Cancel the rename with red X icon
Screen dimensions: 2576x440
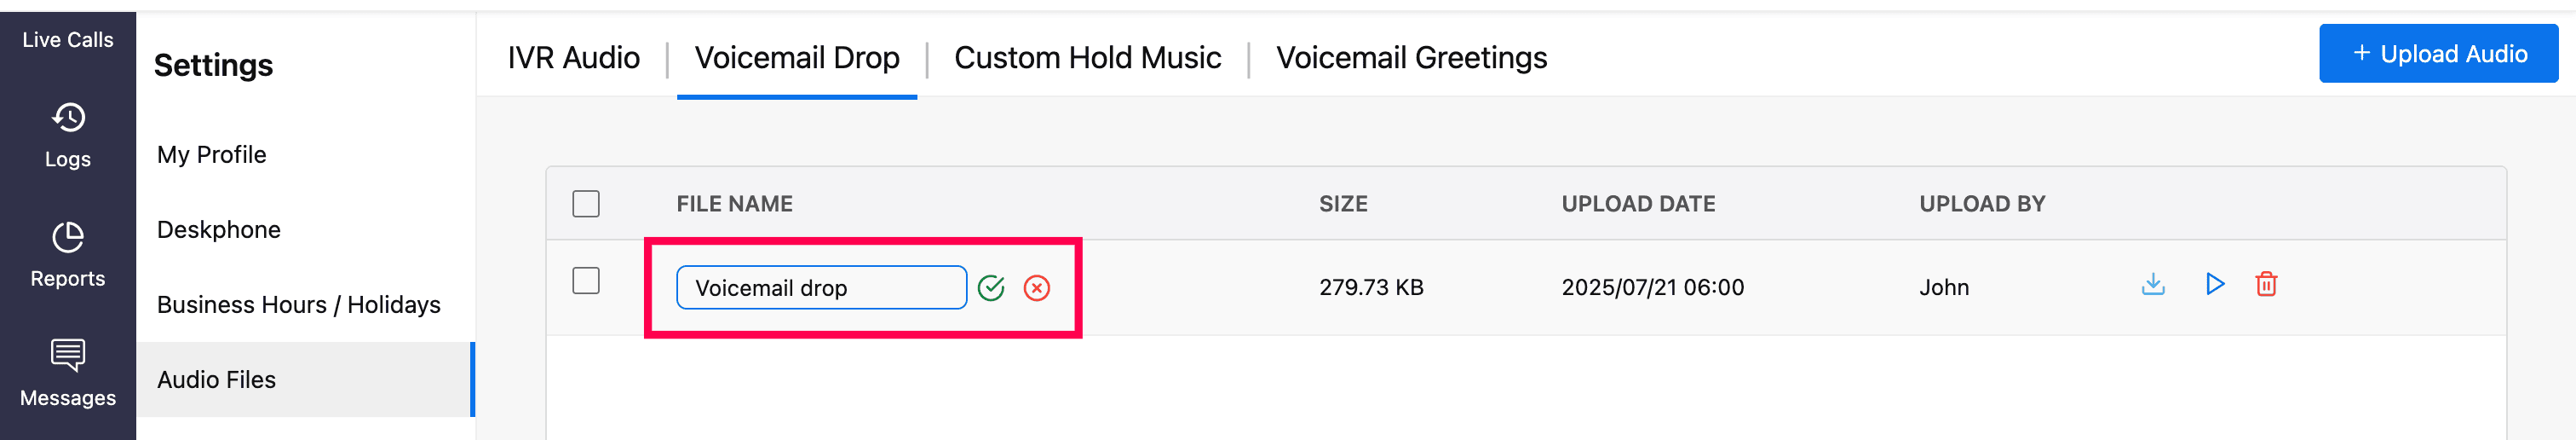point(1037,288)
